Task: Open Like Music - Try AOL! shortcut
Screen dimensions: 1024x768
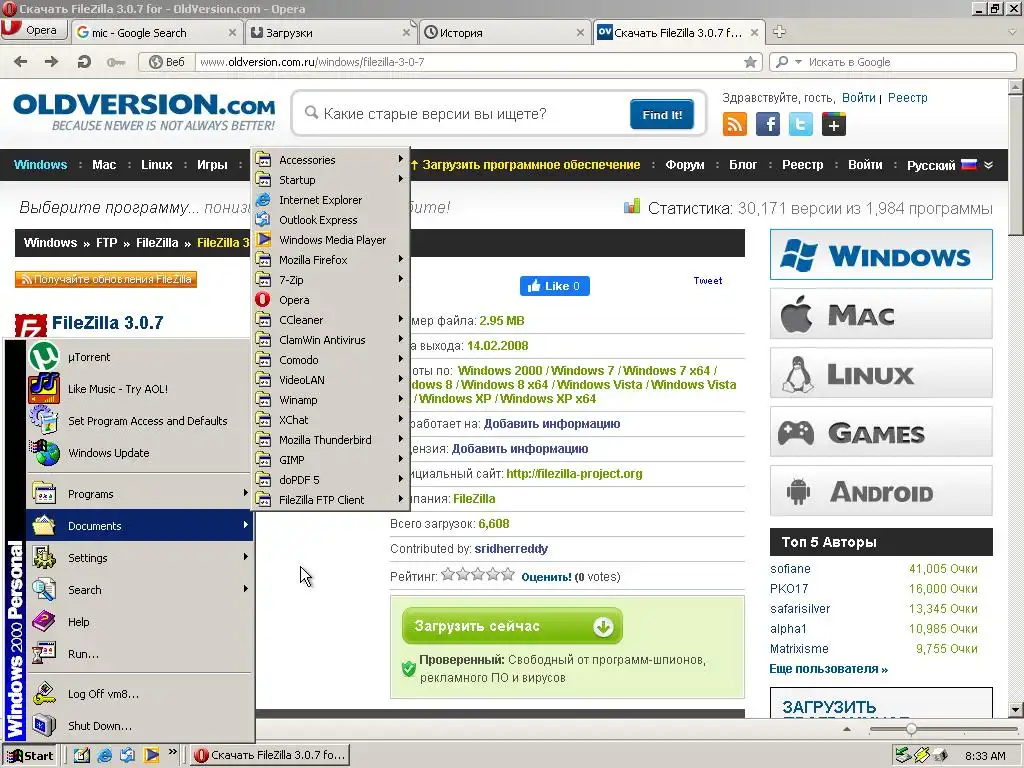Action: pos(140,389)
